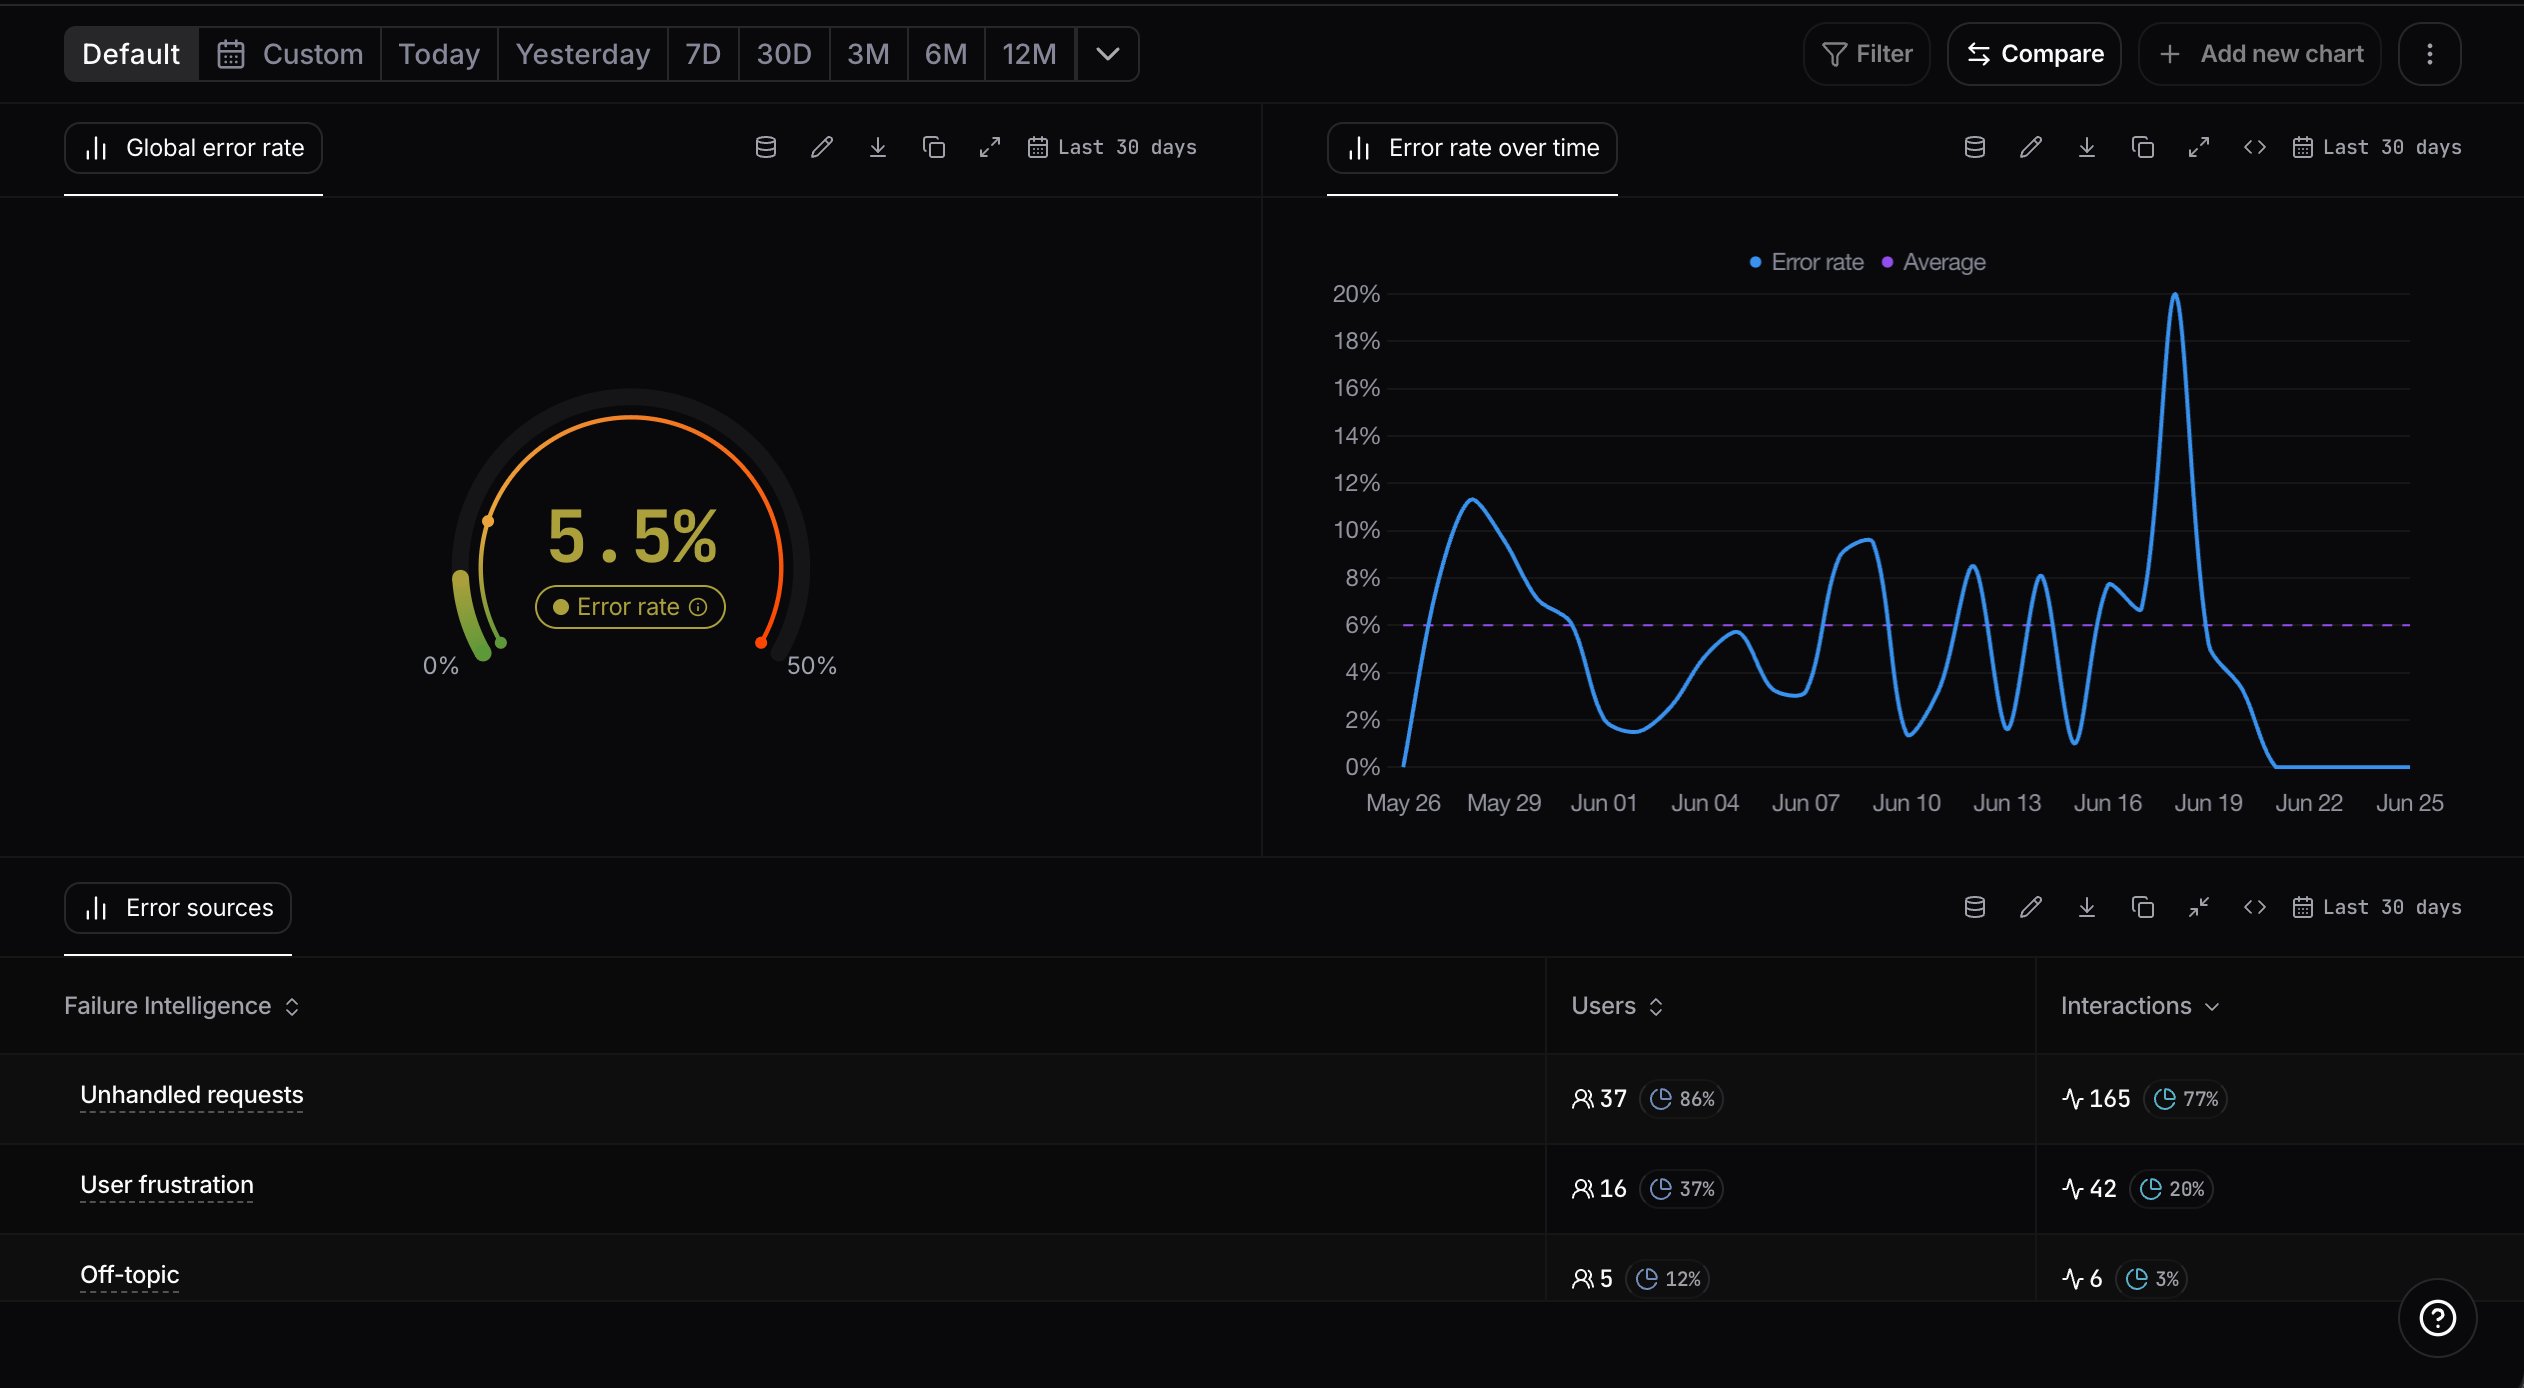Download the Global error rate chart

point(878,148)
